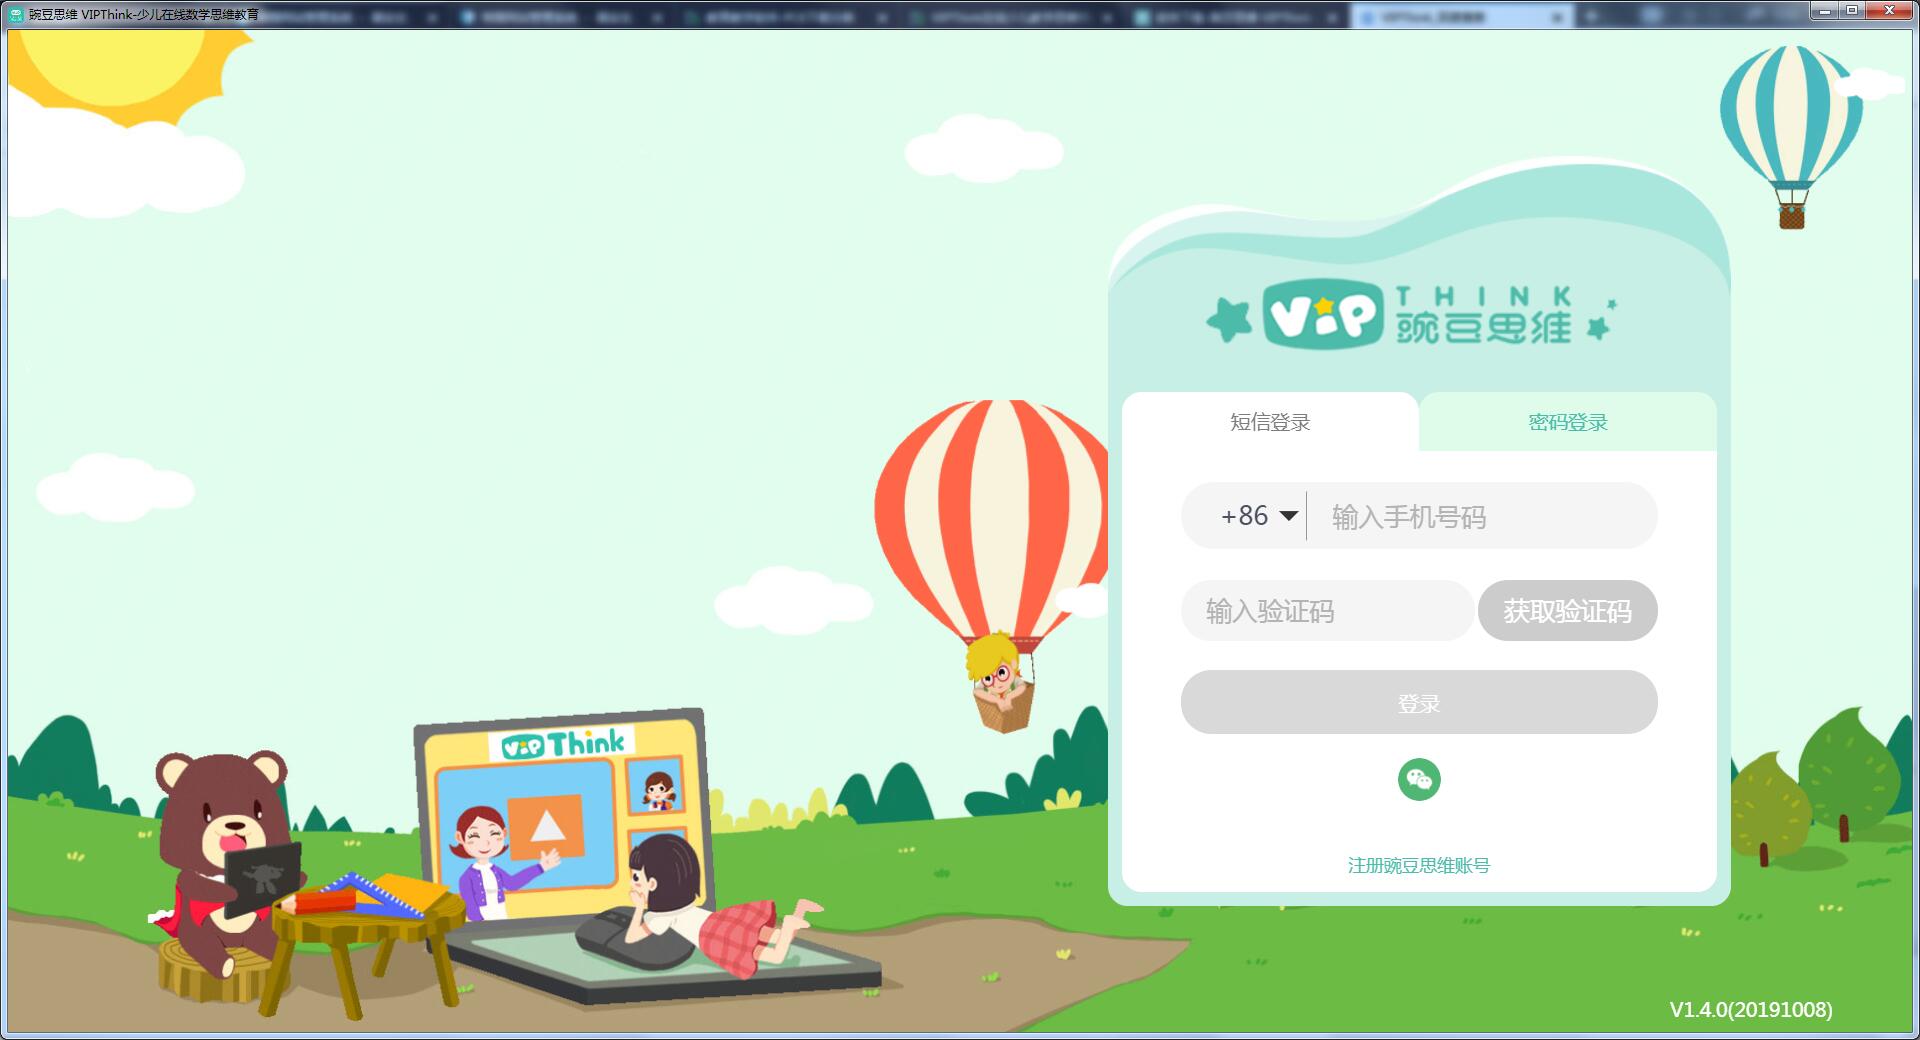1920x1040 pixels.
Task: Close the VIPThink window
Action: pyautogui.click(x=1888, y=11)
